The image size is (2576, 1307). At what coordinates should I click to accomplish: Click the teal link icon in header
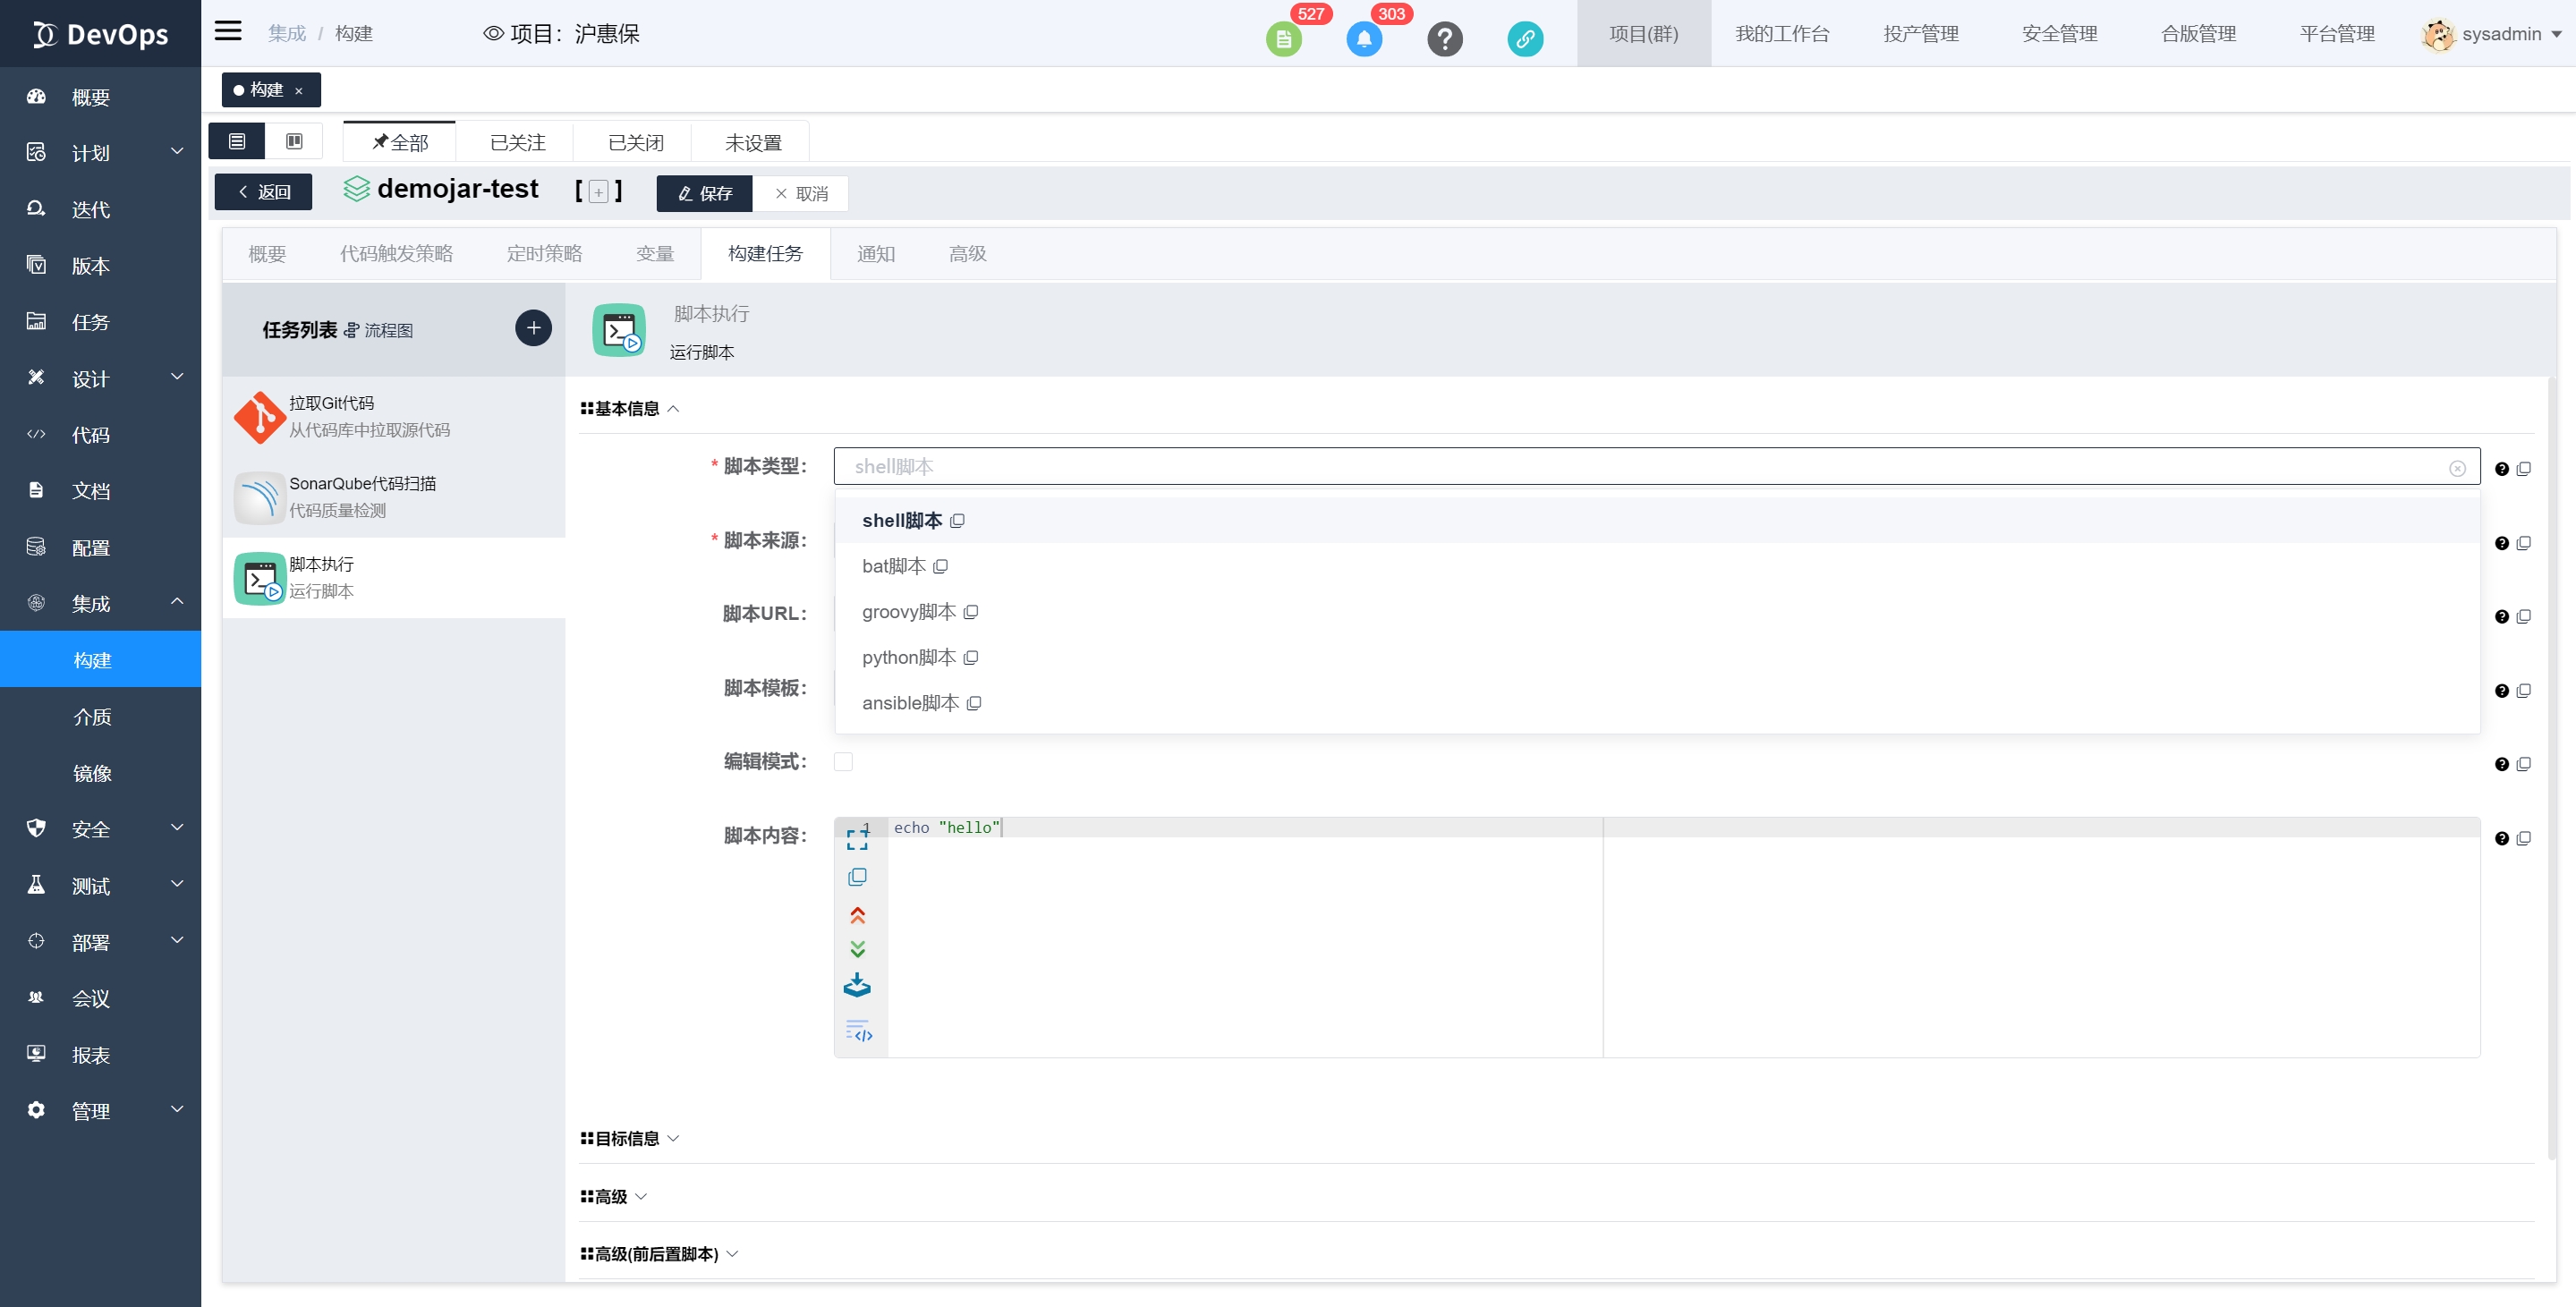pyautogui.click(x=1524, y=39)
